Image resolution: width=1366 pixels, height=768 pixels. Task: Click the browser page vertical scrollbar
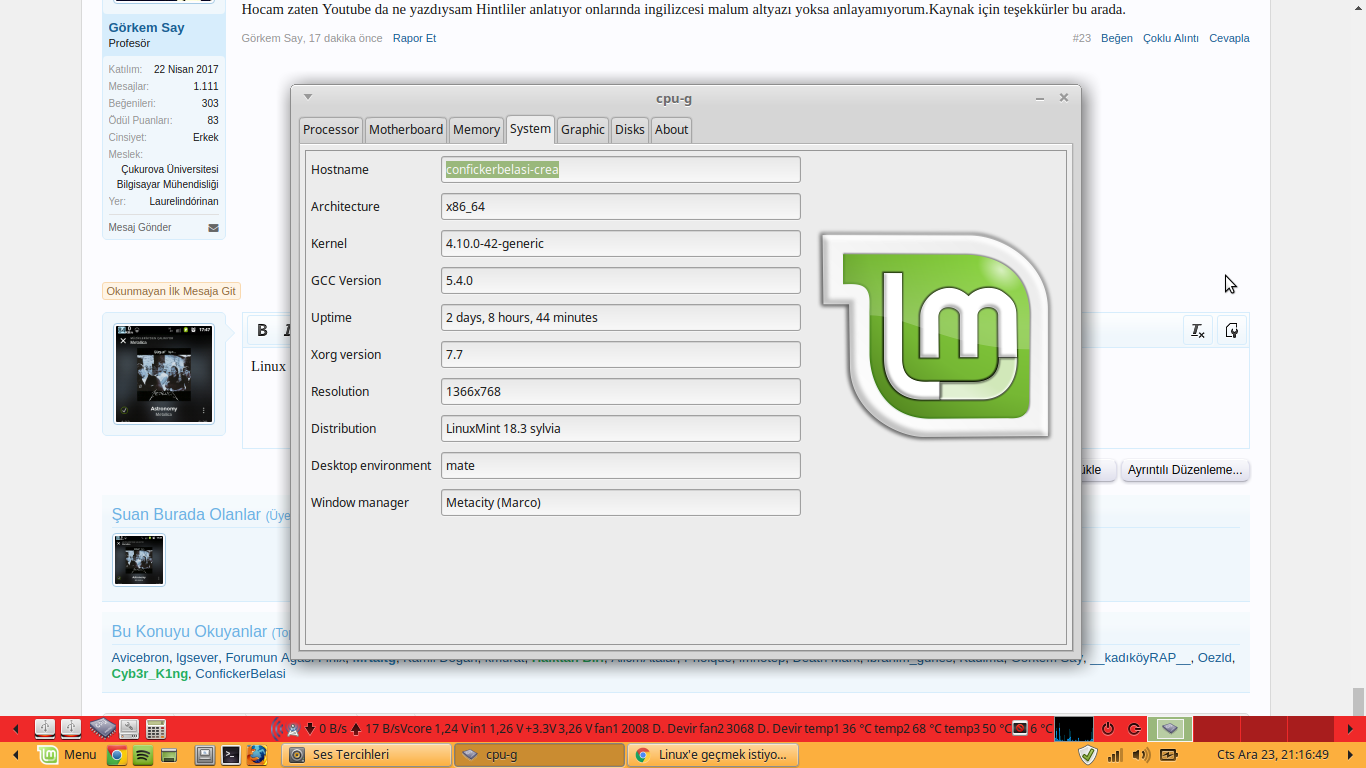pos(1357,701)
